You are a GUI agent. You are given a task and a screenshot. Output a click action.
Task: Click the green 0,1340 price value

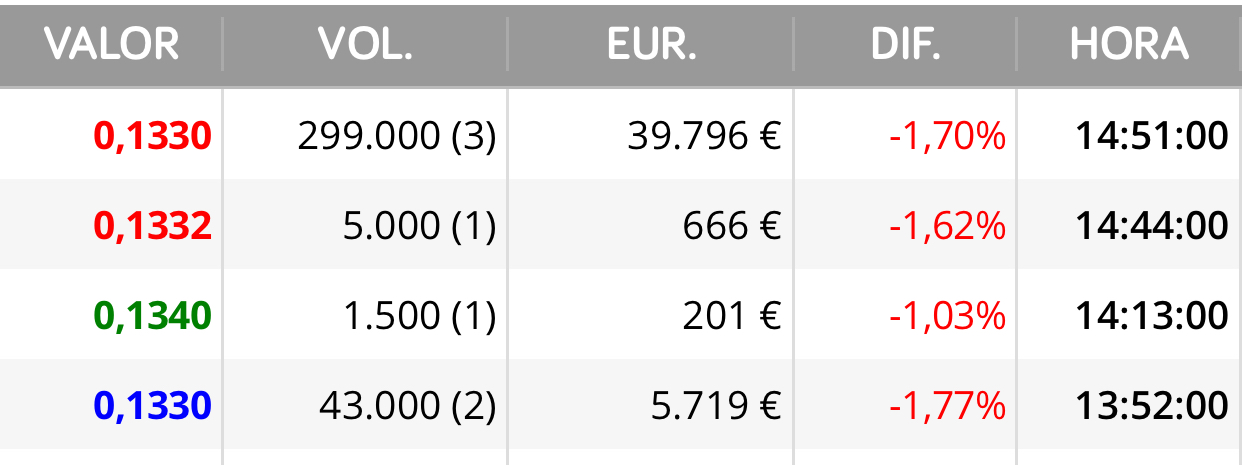click(x=152, y=316)
